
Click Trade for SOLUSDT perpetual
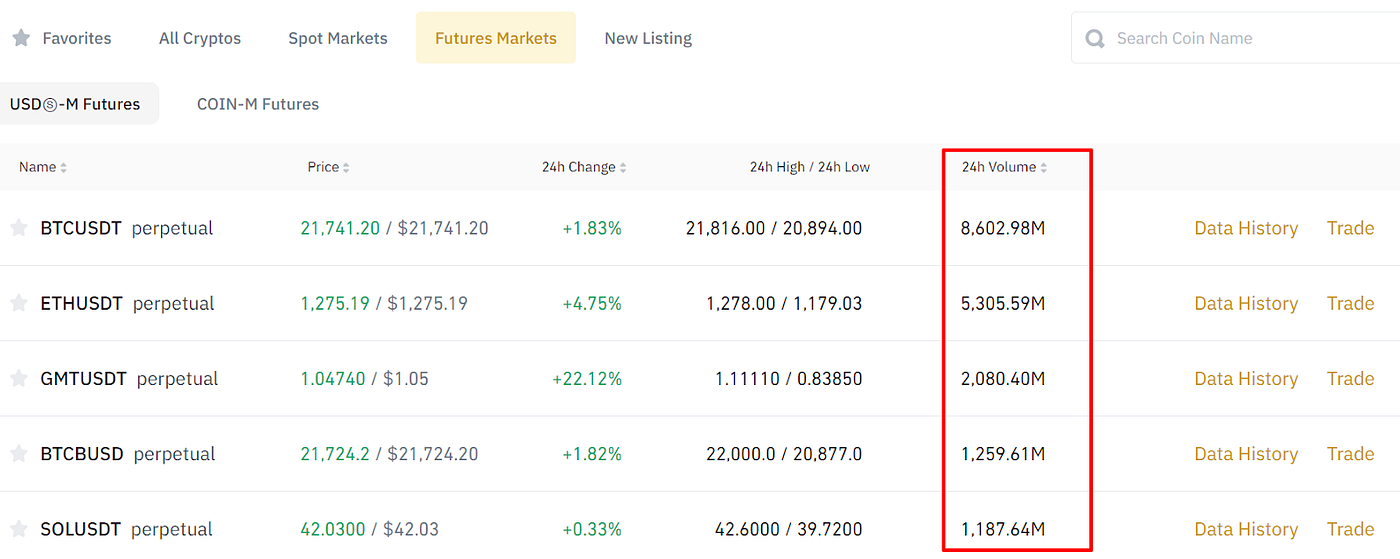tap(1350, 529)
